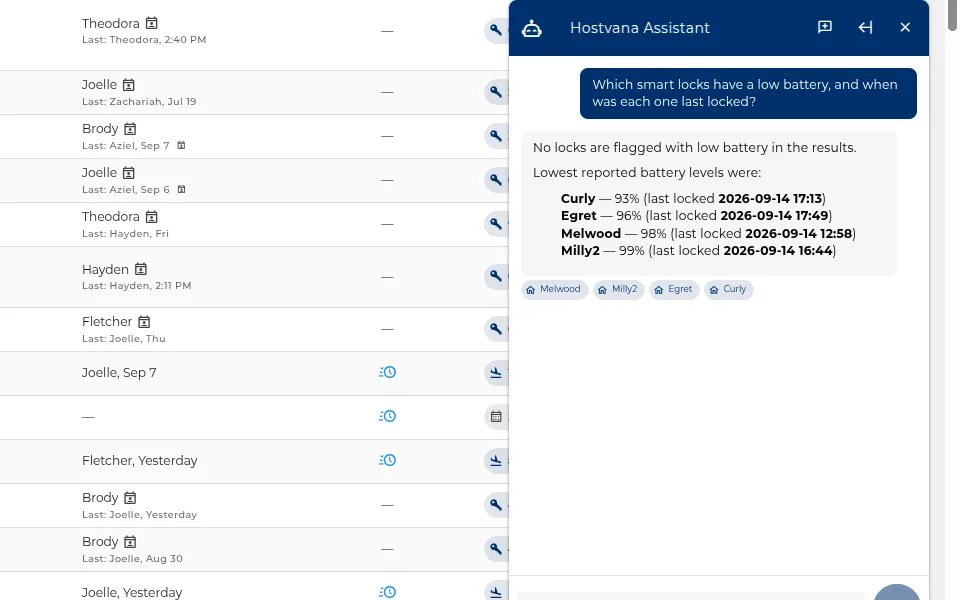The image size is (960, 600).
Task: Open the Curly property chip
Action: click(x=729, y=289)
